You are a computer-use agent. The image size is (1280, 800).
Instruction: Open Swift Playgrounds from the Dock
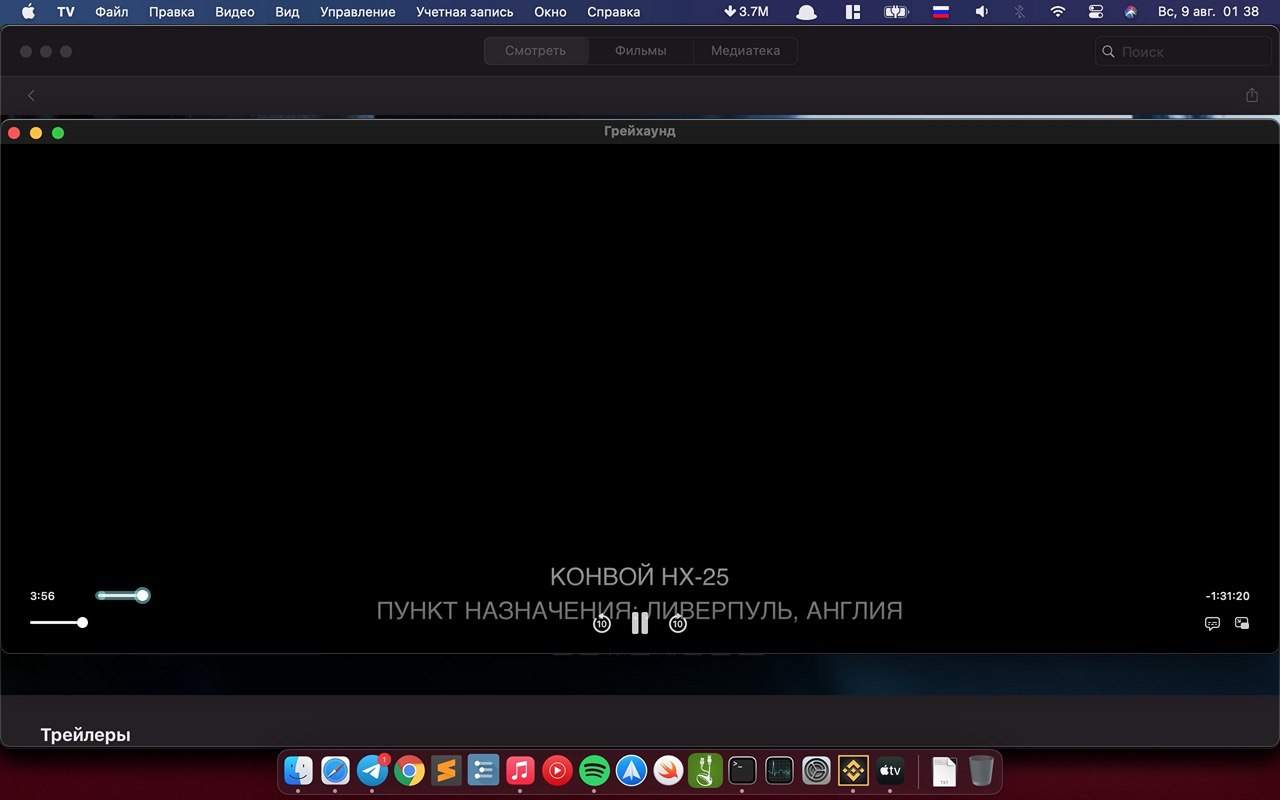668,770
